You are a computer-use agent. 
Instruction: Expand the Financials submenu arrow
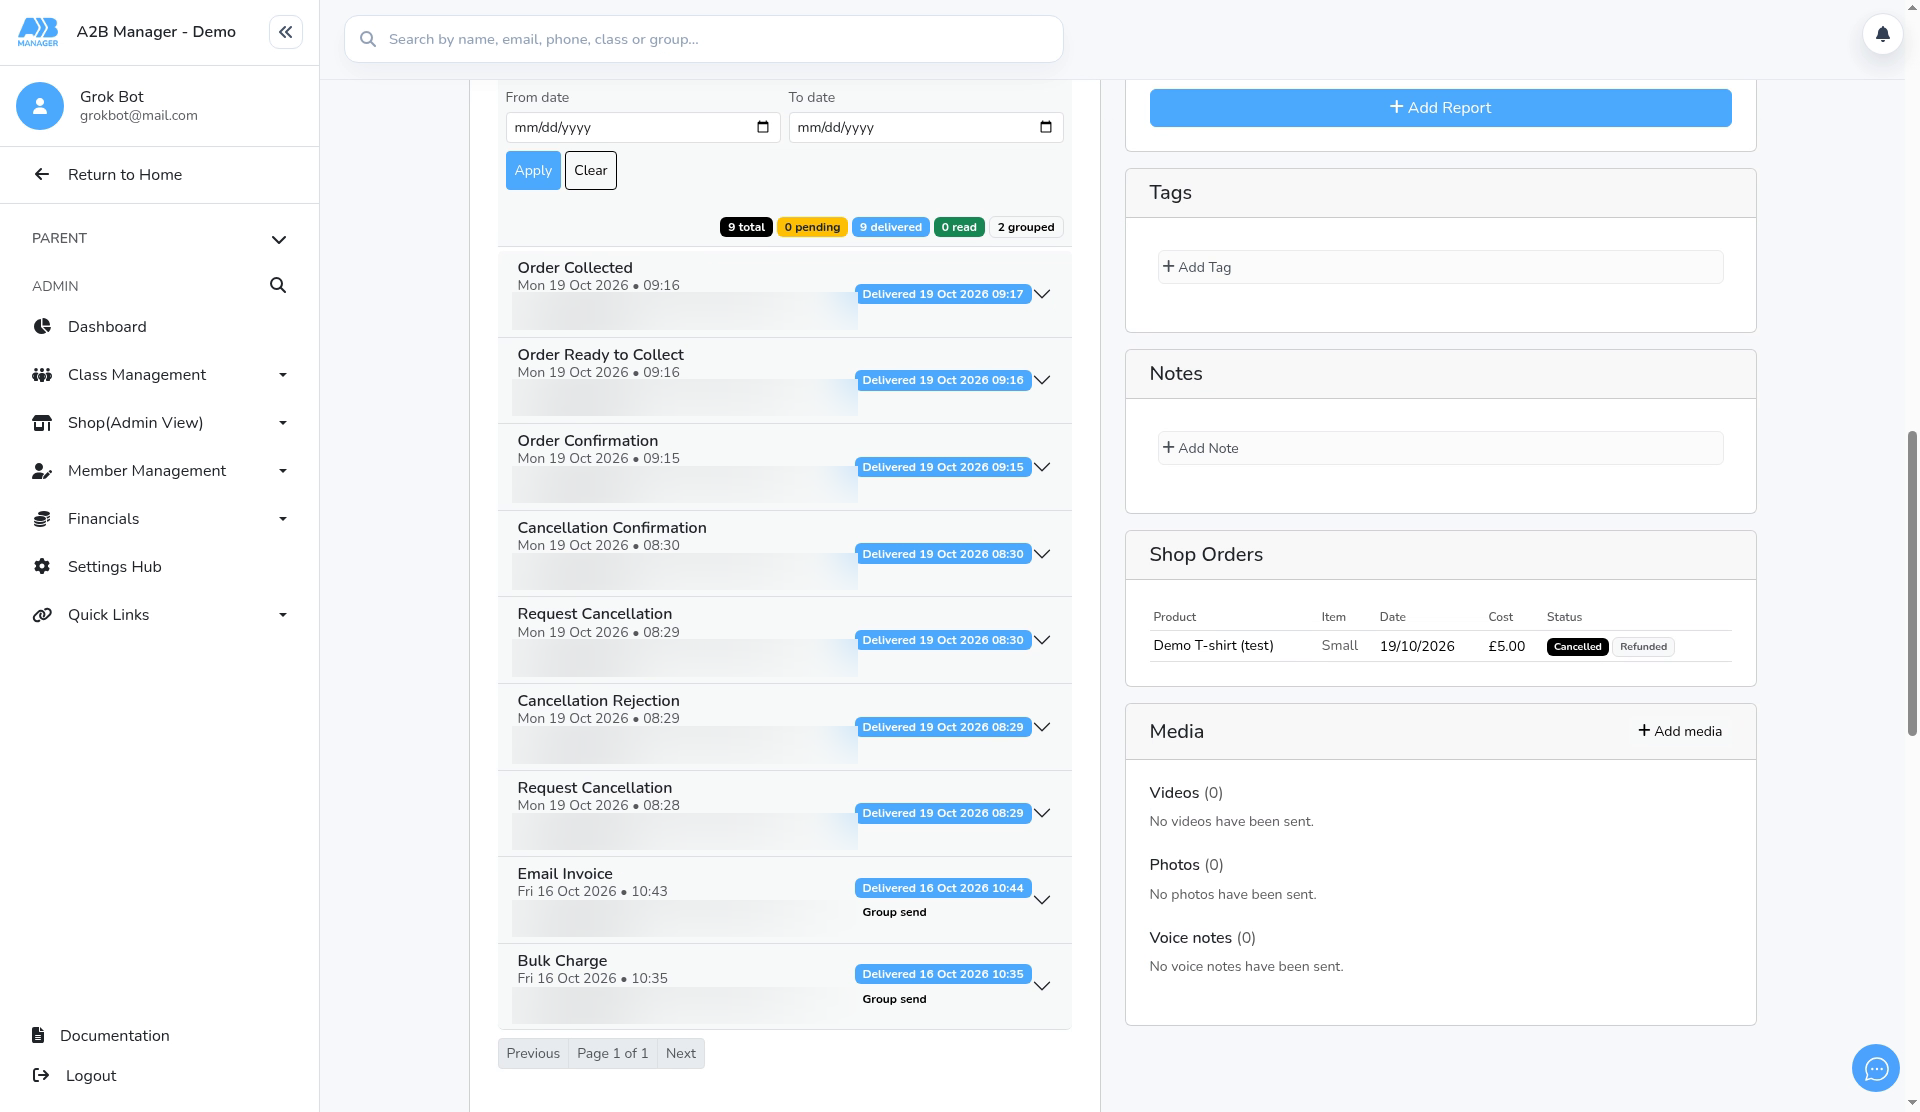[x=283, y=519]
